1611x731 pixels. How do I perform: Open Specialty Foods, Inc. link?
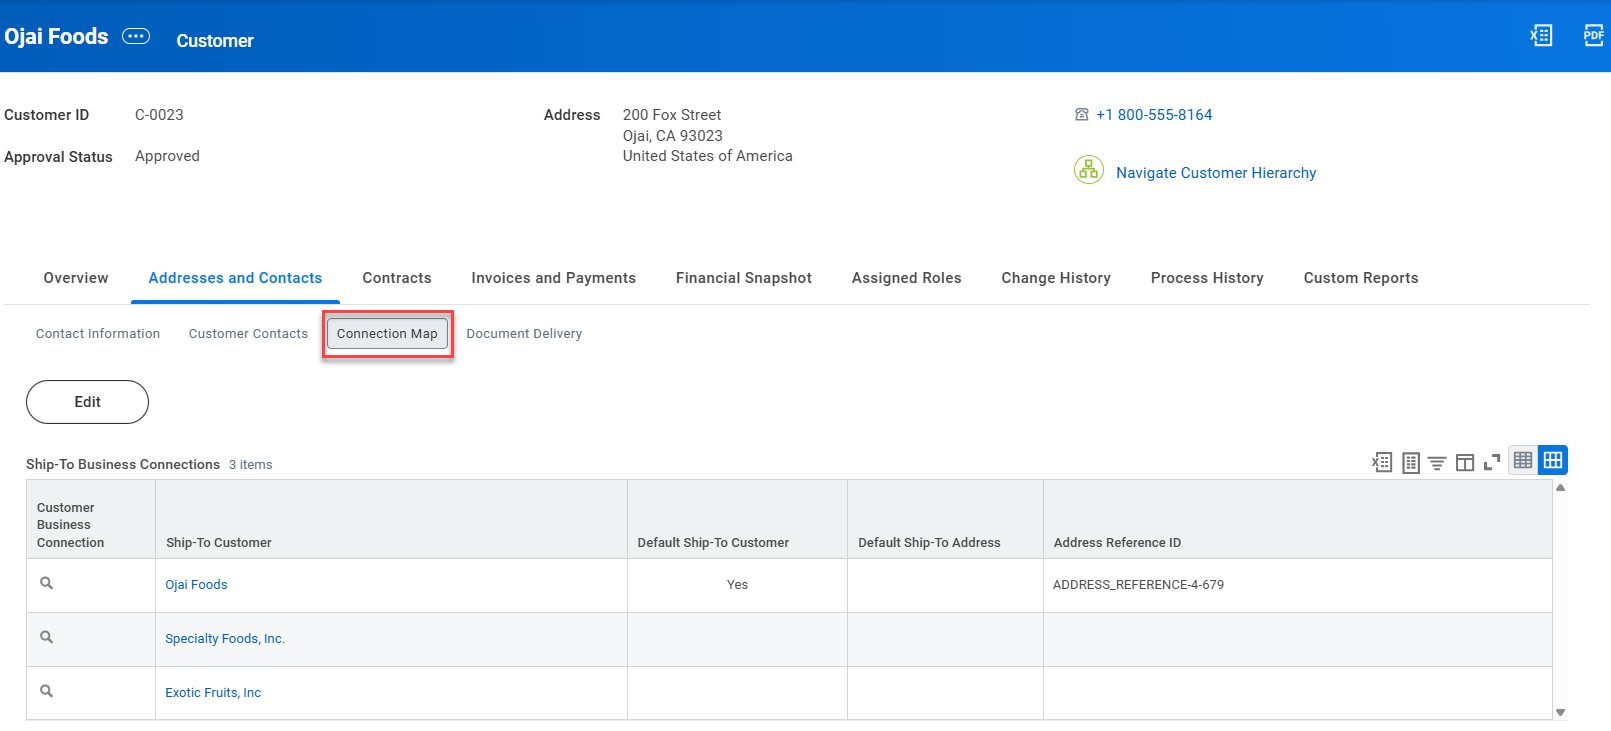[225, 639]
